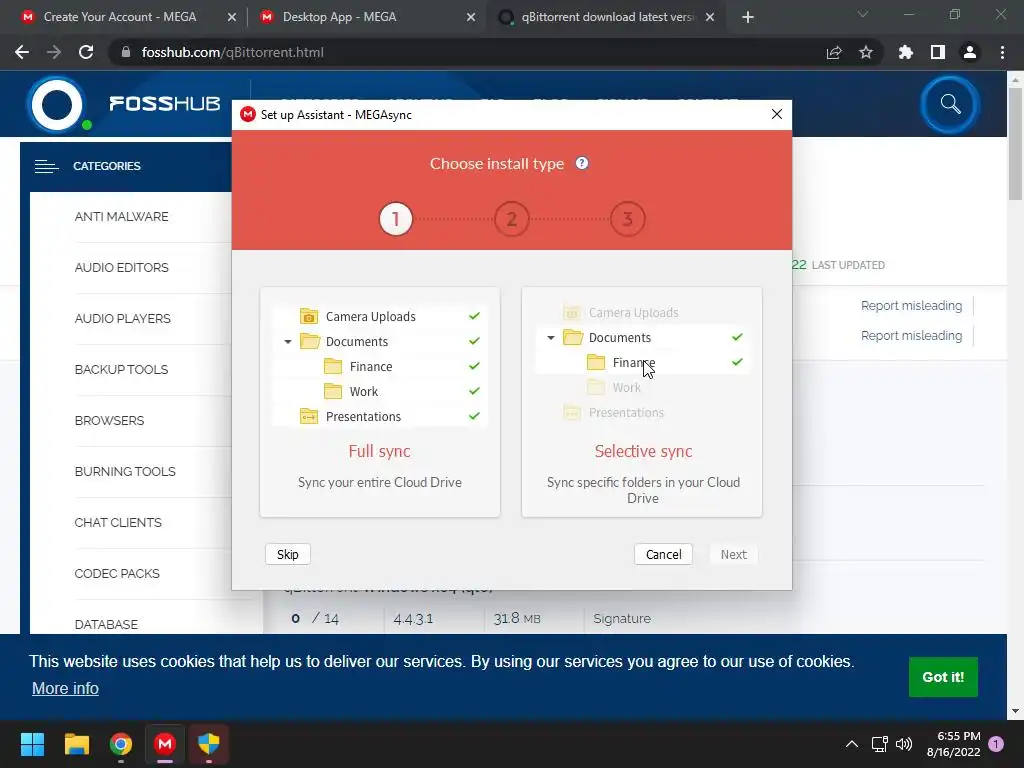Show hidden system tray icons
1024x768 pixels.
coord(852,744)
